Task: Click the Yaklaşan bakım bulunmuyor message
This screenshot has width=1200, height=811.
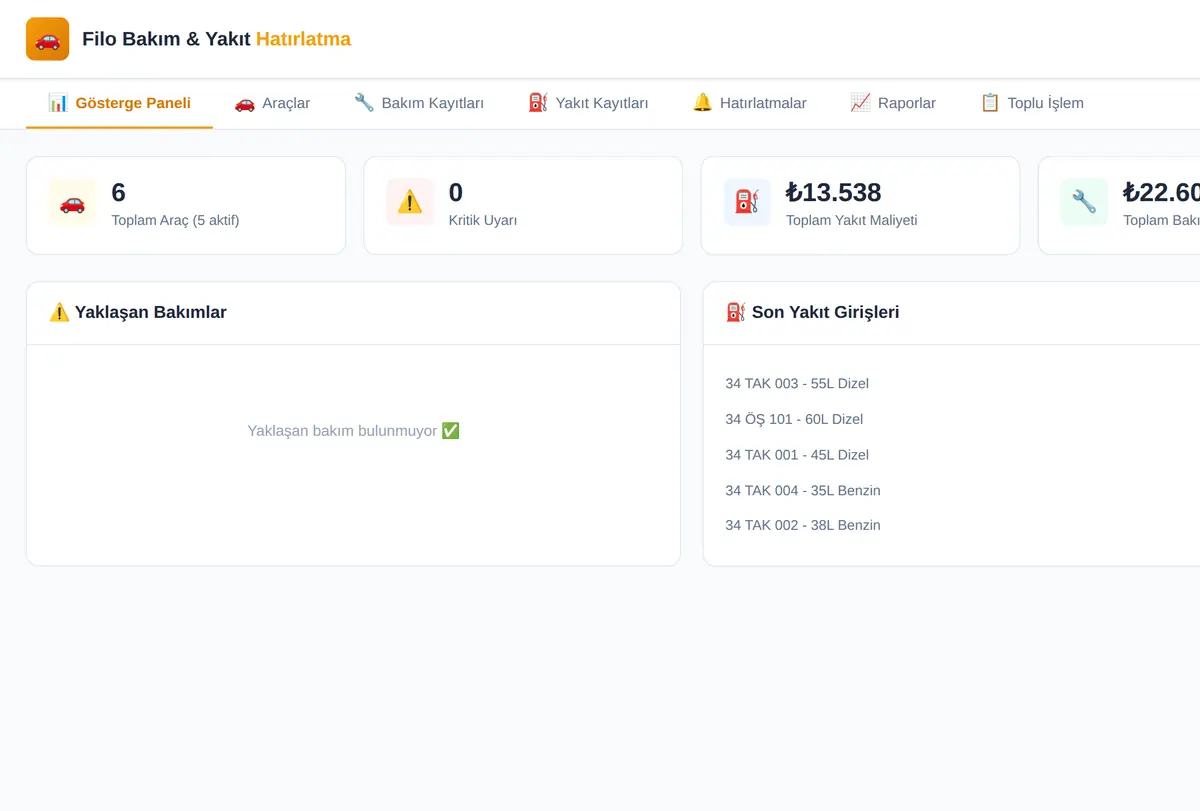Action: point(354,431)
